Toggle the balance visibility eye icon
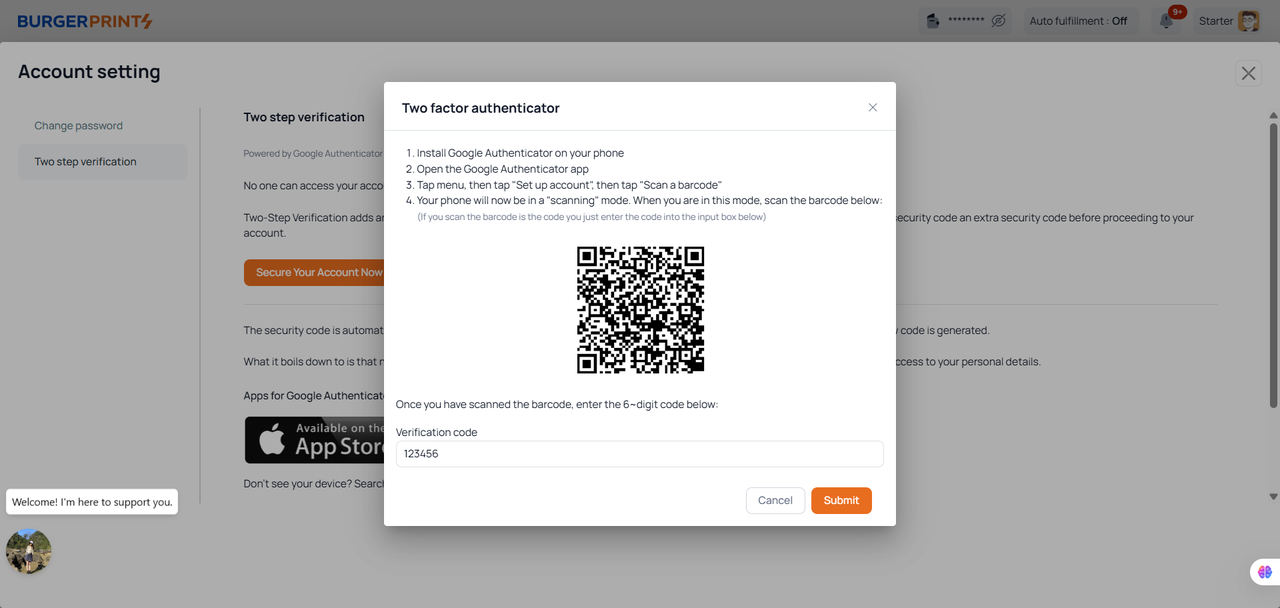The width and height of the screenshot is (1280, 608). tap(998, 21)
